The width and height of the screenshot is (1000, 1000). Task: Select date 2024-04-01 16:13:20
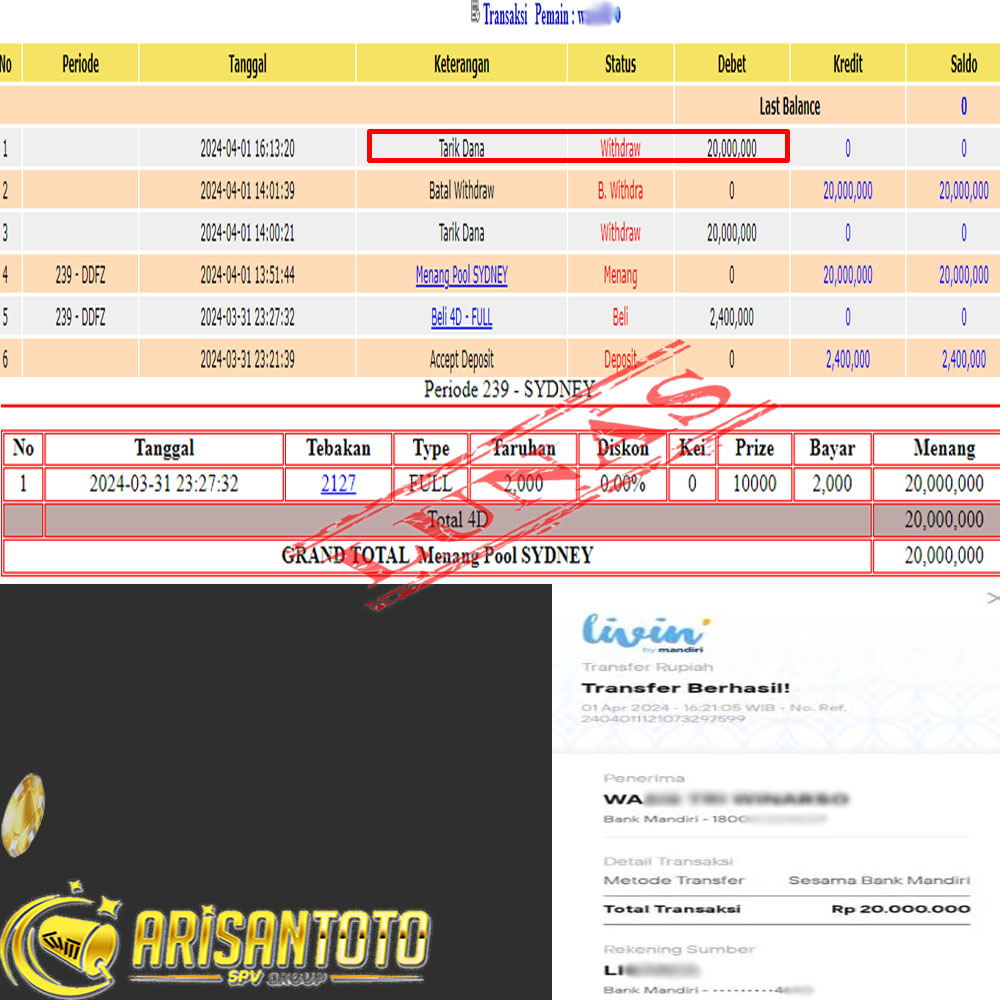pos(247,149)
